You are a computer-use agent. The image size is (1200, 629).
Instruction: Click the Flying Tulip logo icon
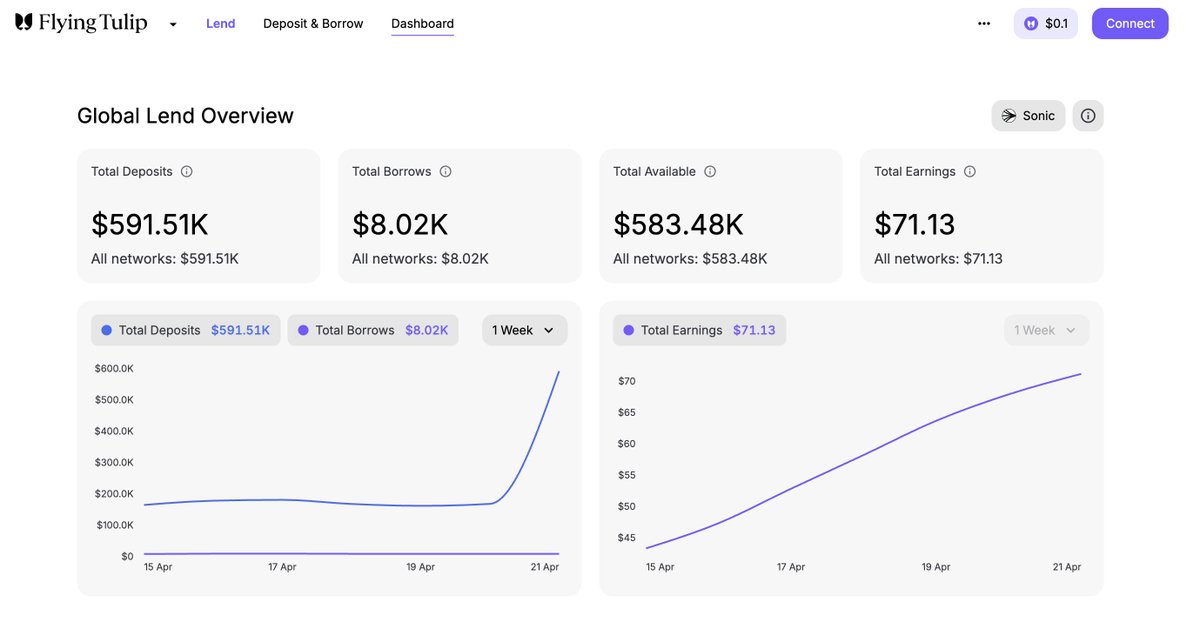click(24, 22)
